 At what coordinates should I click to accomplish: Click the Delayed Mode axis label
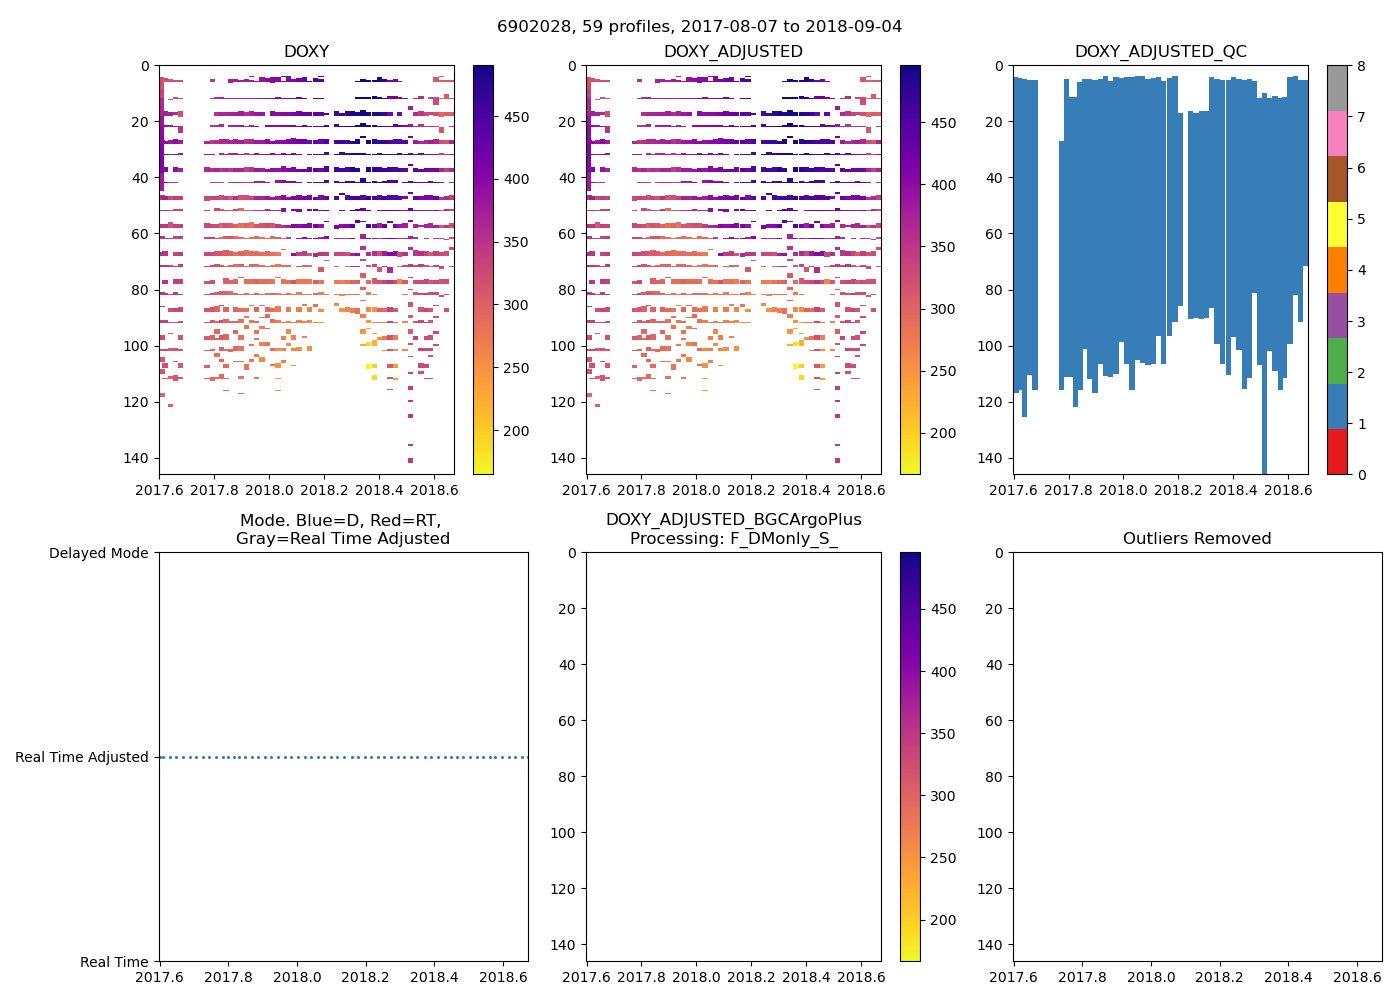98,553
